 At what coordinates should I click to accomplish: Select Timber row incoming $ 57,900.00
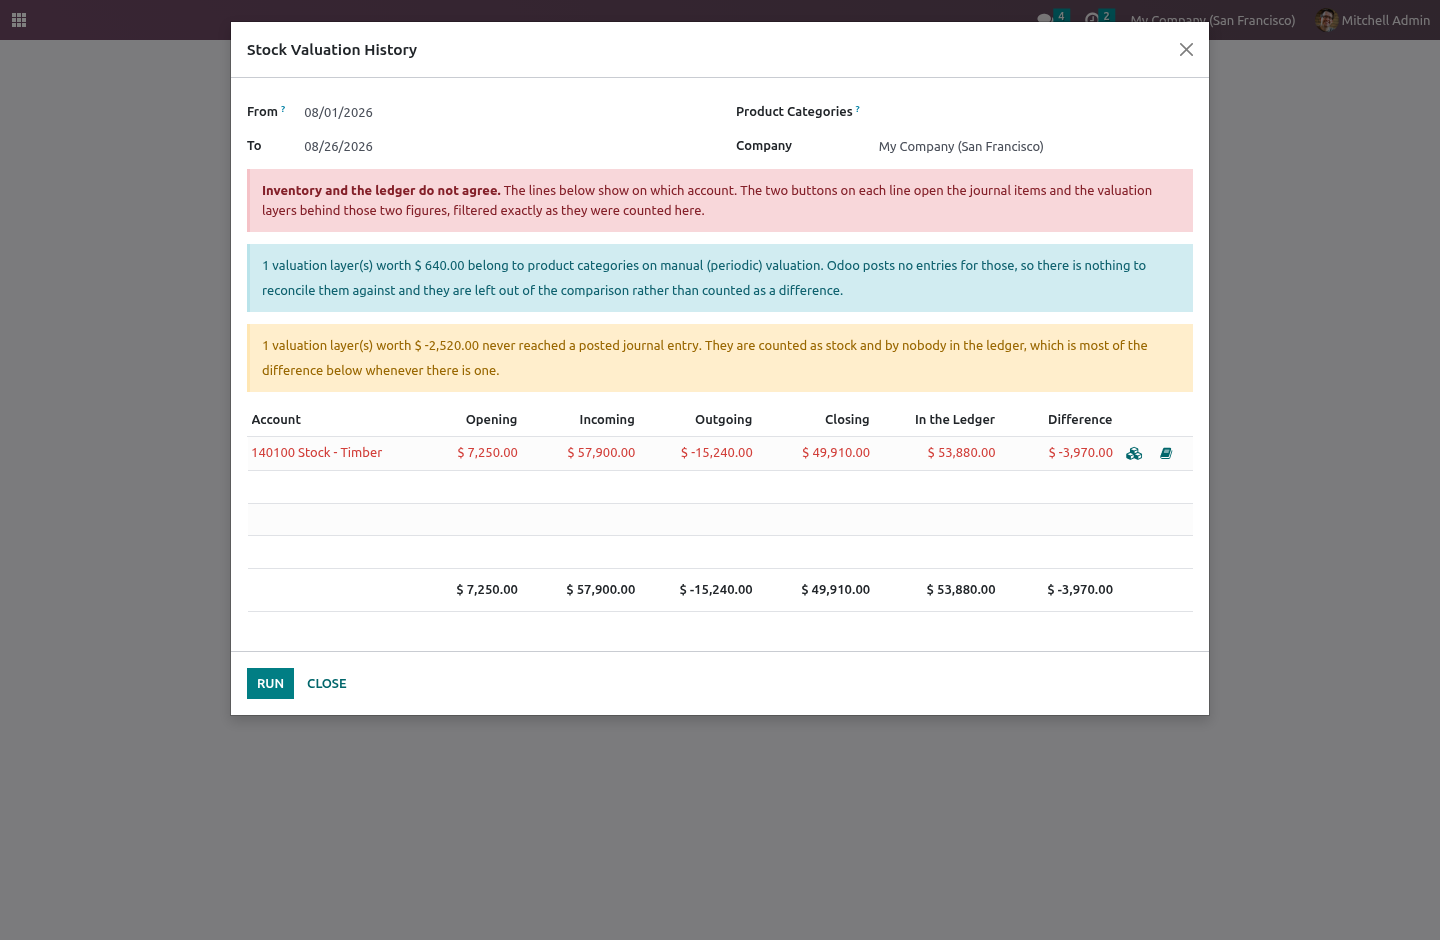coord(601,453)
